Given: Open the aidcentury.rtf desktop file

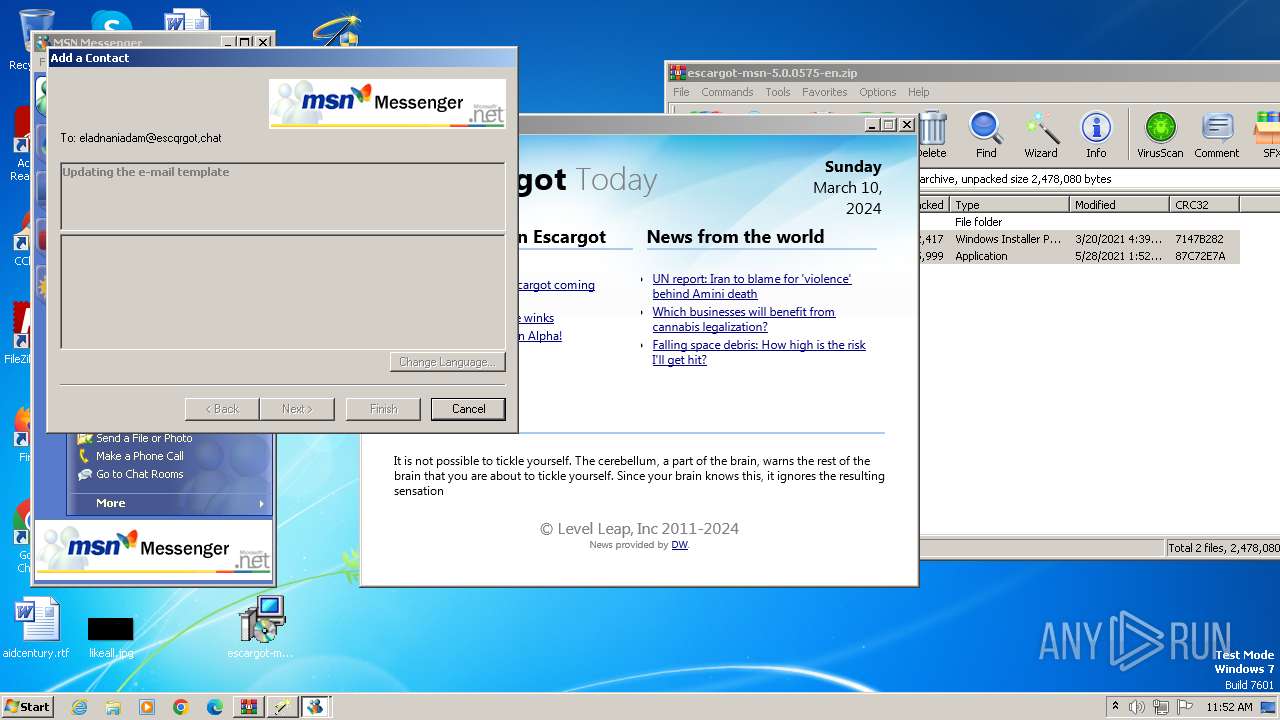Looking at the screenshot, I should (x=36, y=629).
